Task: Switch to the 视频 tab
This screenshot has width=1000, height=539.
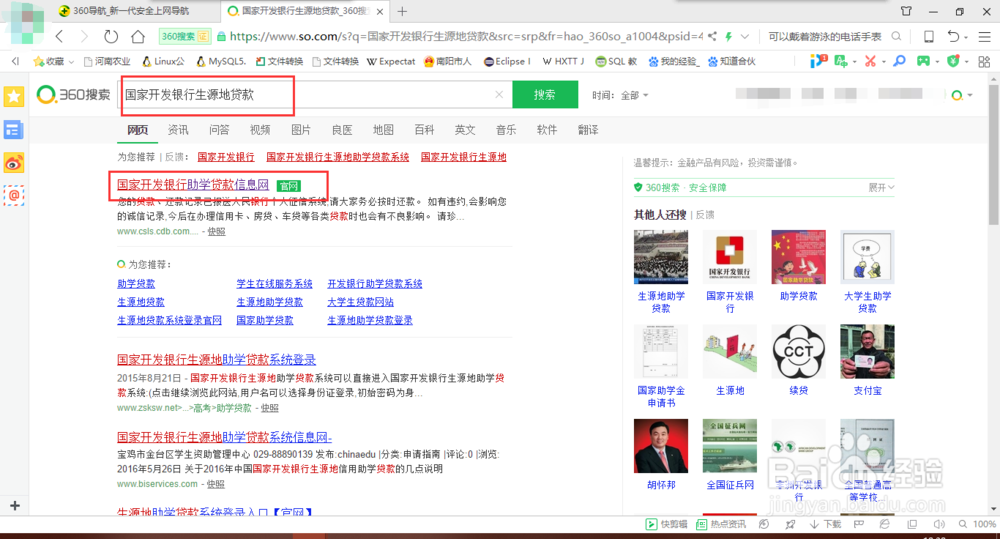Action: [x=260, y=130]
